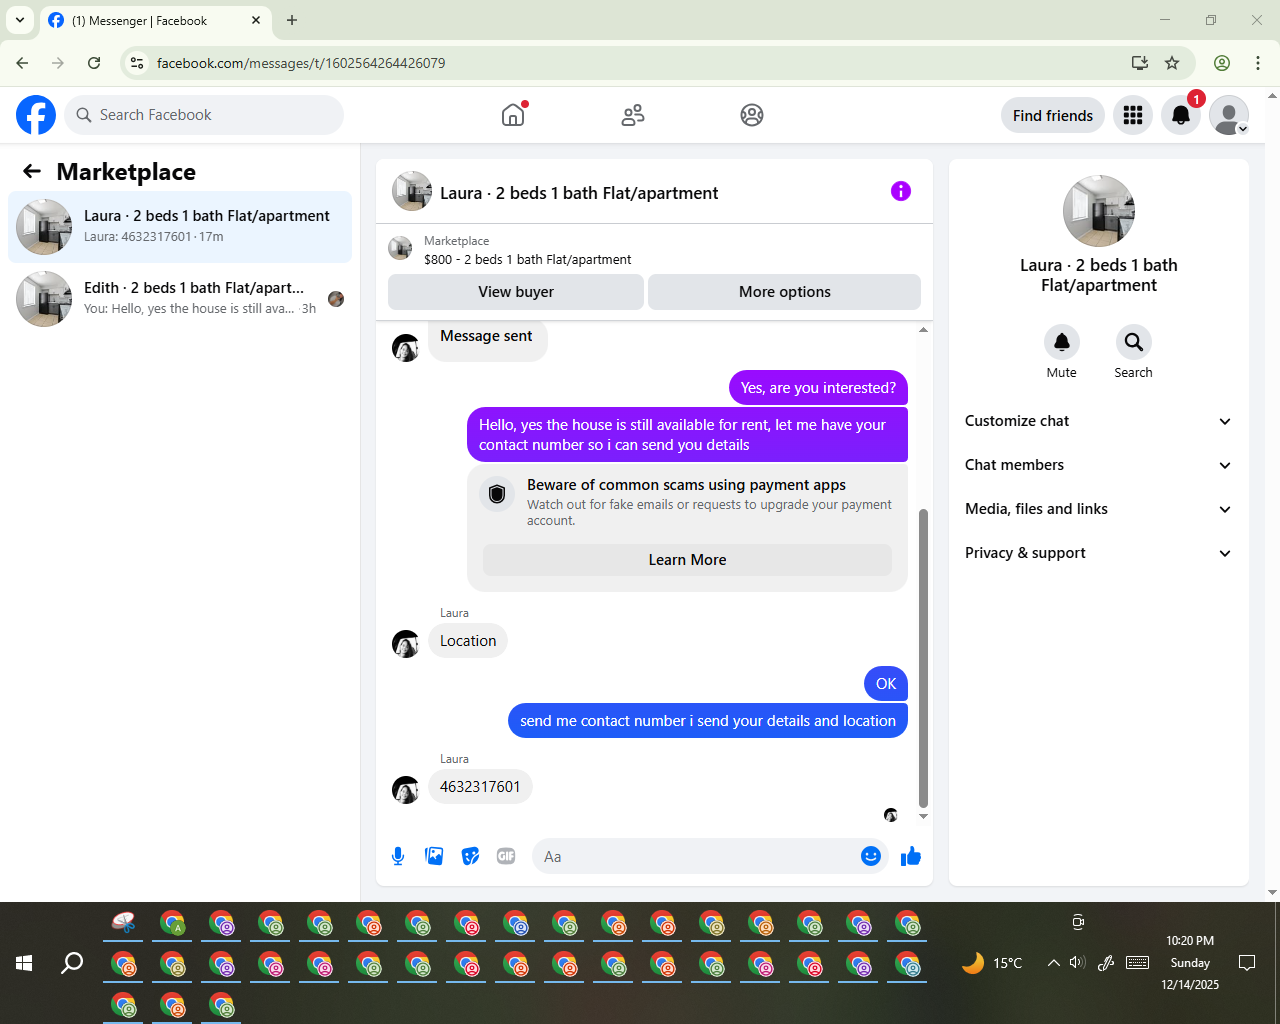Expand Media, files and links section

pos(1098,509)
